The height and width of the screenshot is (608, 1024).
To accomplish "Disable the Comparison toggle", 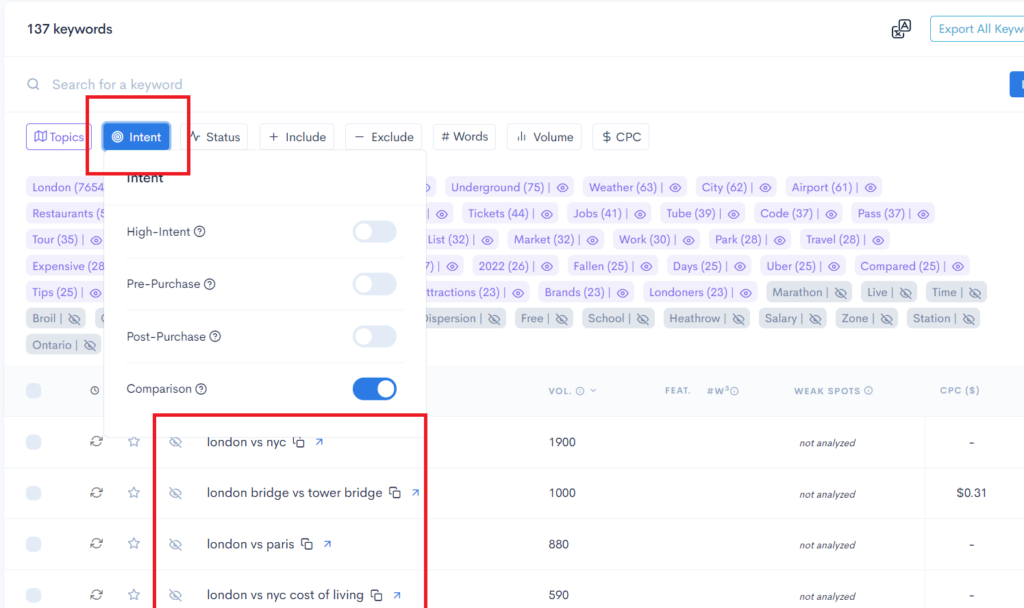I will coord(374,388).
